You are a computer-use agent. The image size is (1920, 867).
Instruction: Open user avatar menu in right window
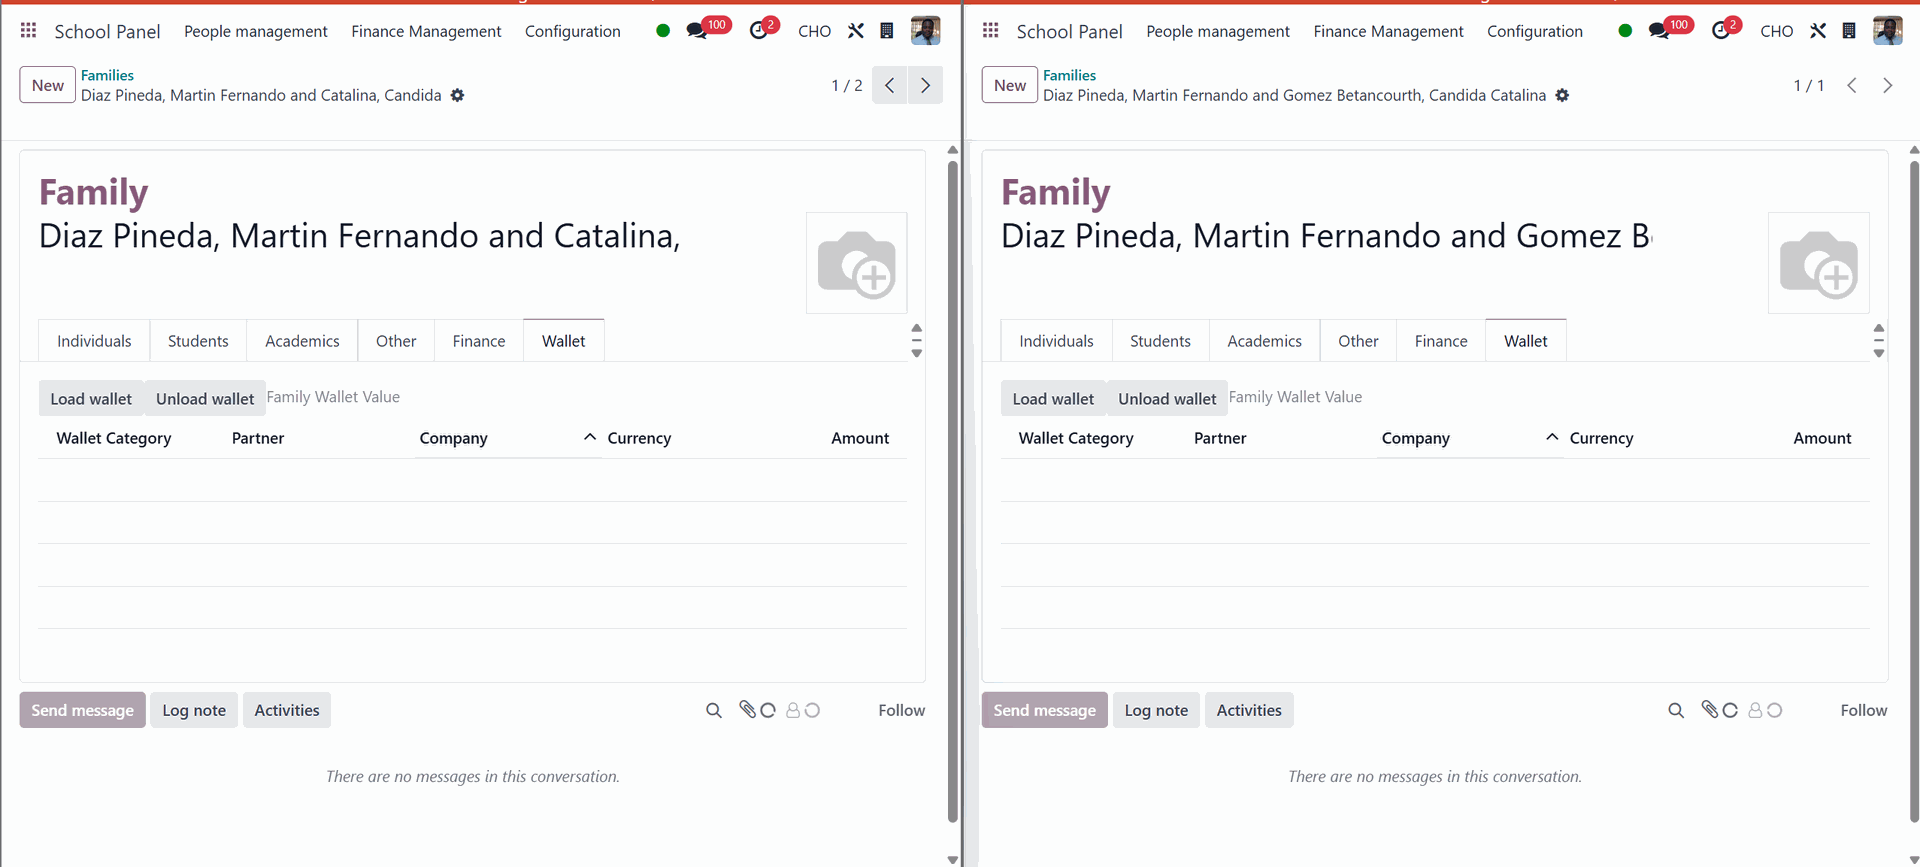point(1887,31)
